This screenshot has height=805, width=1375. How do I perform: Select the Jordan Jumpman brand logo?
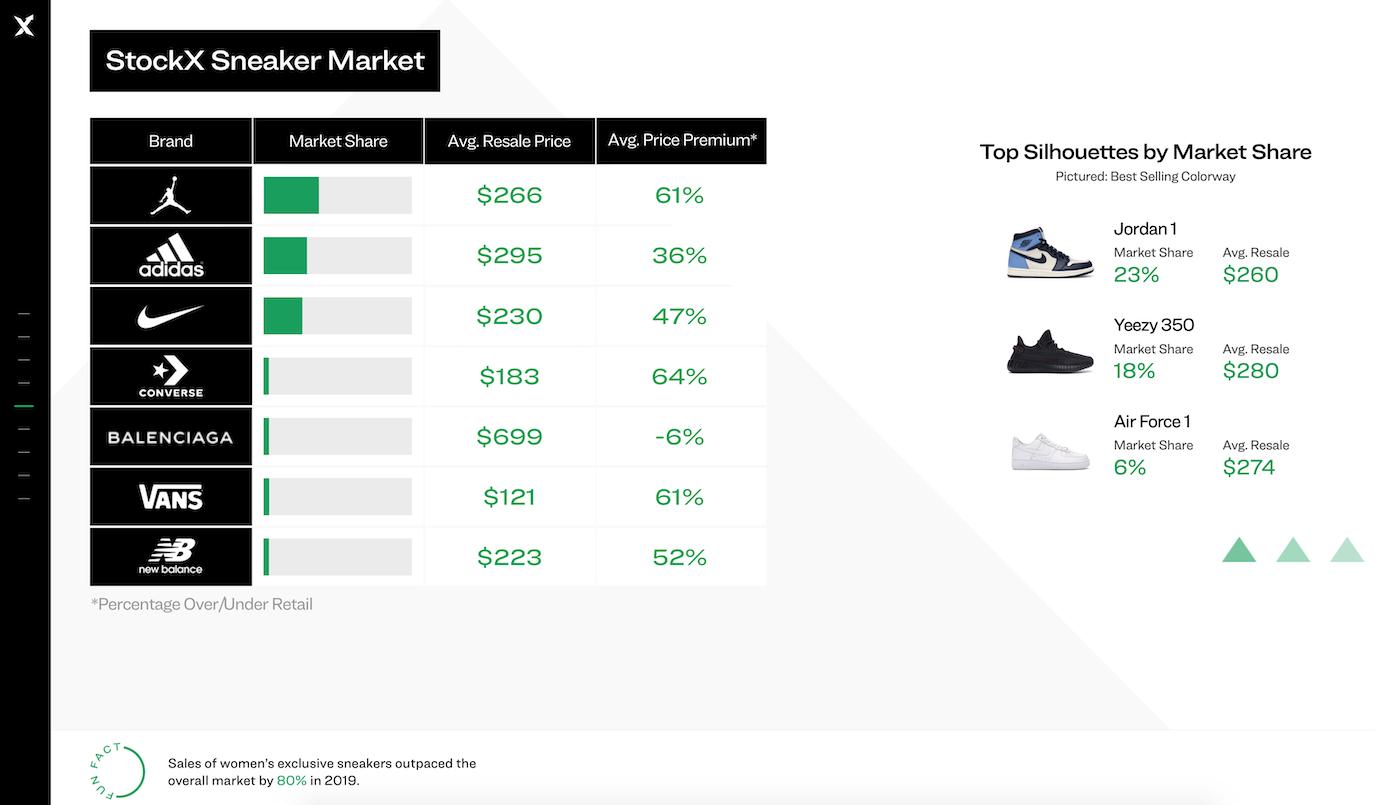(x=171, y=195)
